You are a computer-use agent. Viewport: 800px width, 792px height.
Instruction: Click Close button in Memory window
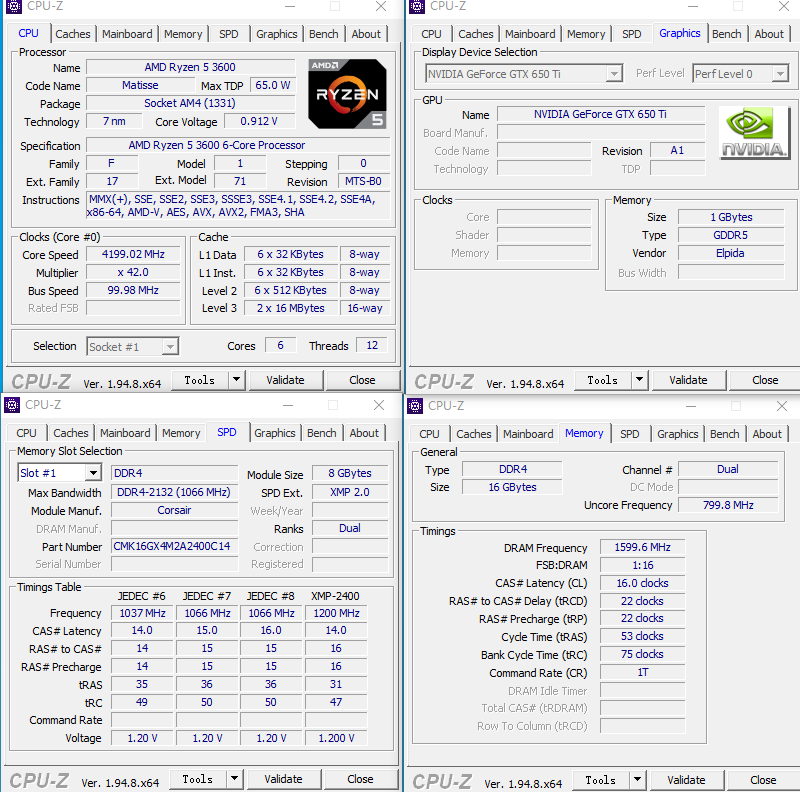(763, 780)
